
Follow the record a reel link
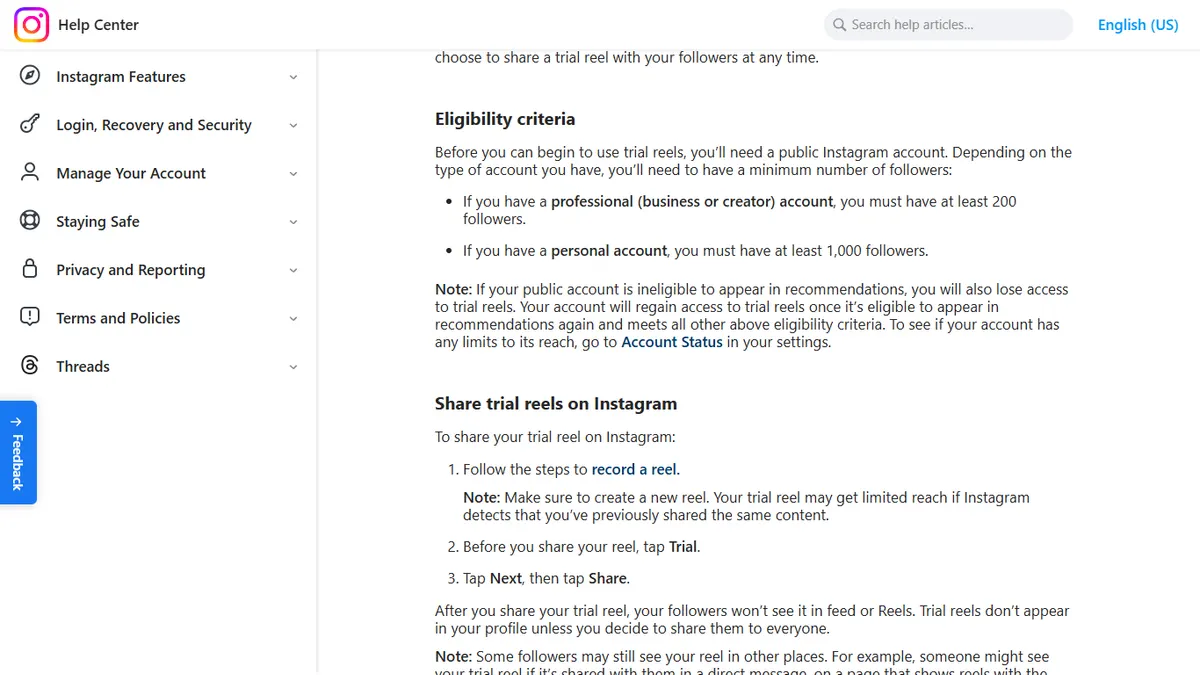634,469
